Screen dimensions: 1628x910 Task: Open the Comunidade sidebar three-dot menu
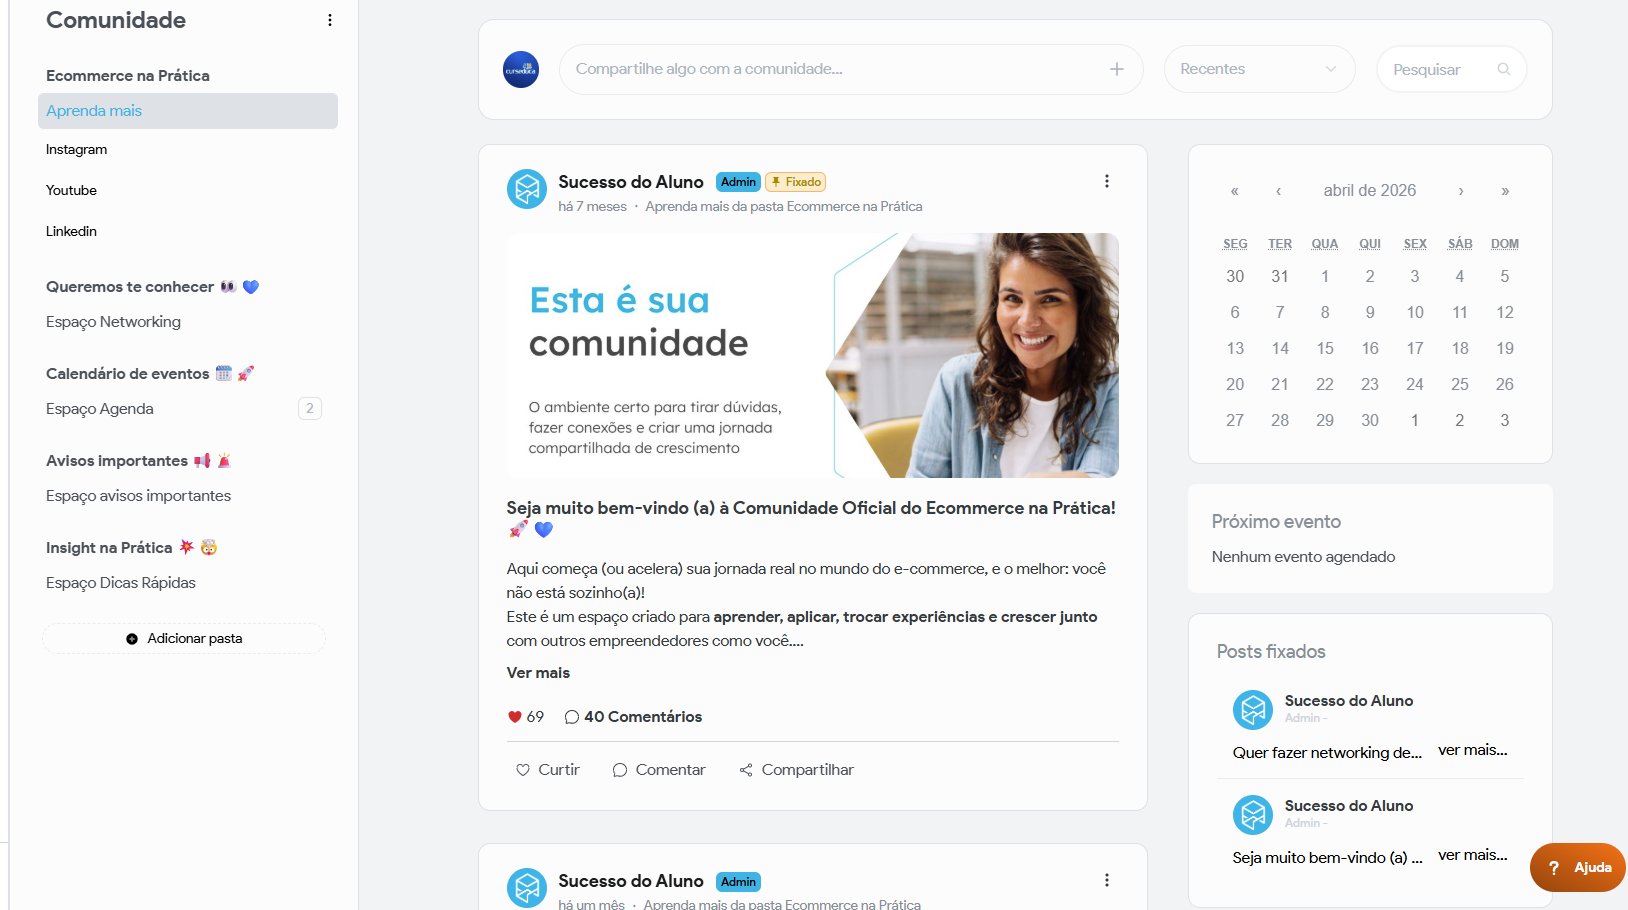coord(330,20)
